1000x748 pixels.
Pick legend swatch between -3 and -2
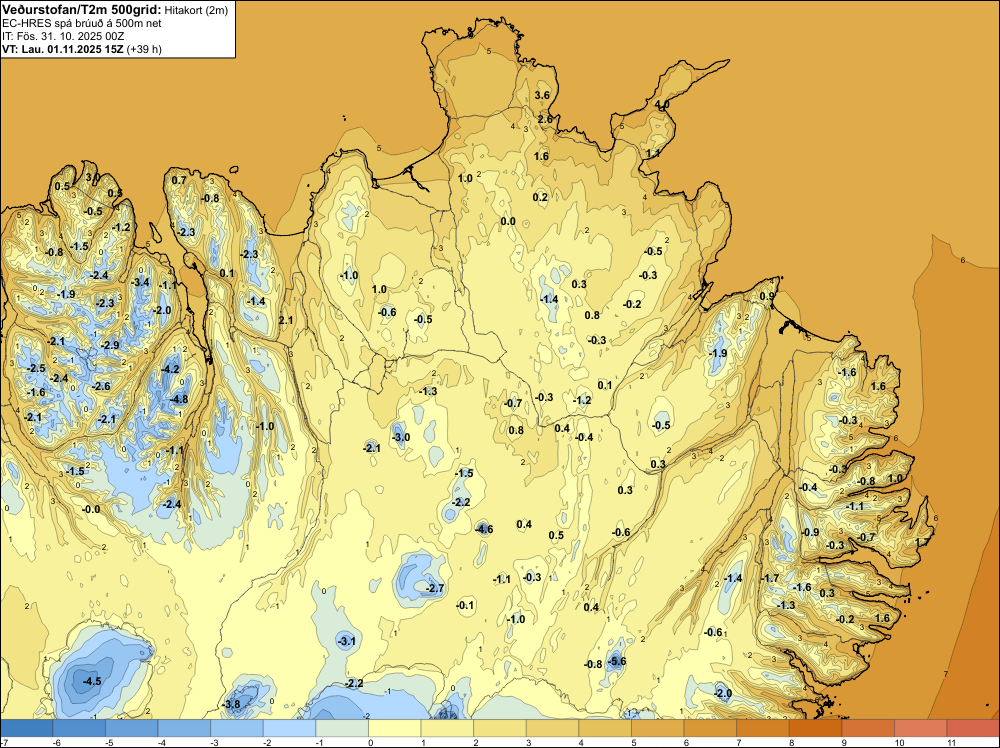237,728
